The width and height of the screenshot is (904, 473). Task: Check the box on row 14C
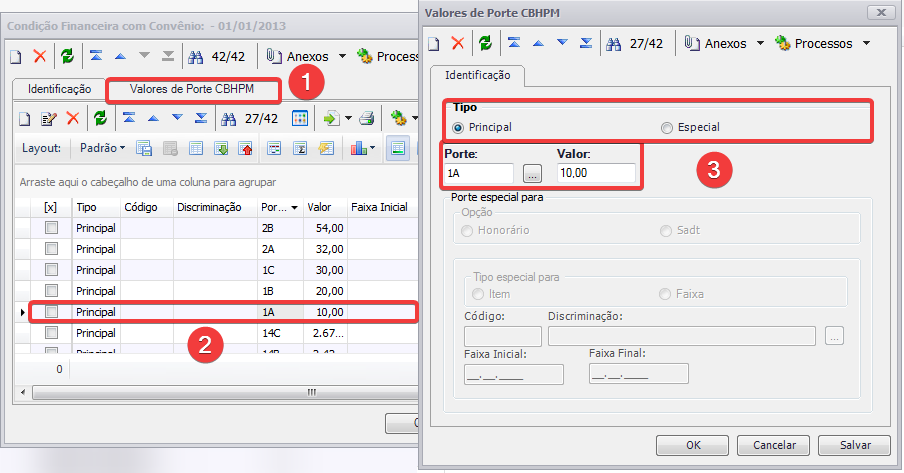pyautogui.click(x=51, y=332)
